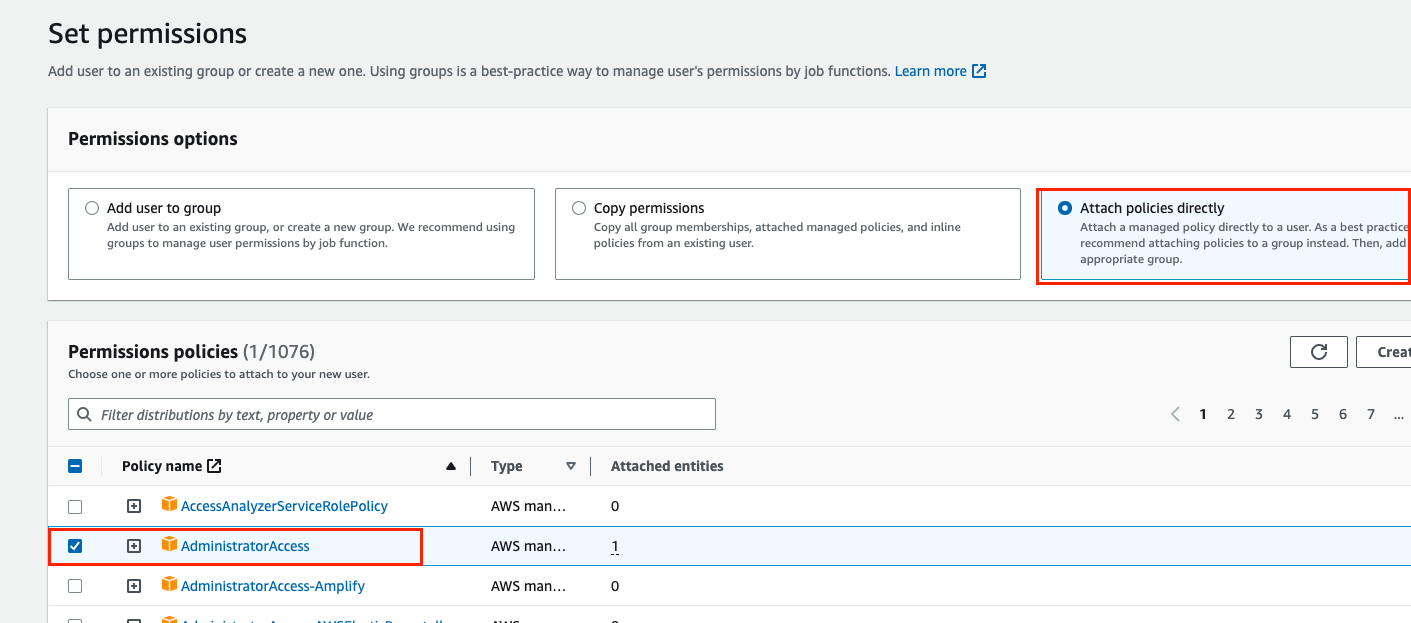Go to page 3 of policies

1259,414
